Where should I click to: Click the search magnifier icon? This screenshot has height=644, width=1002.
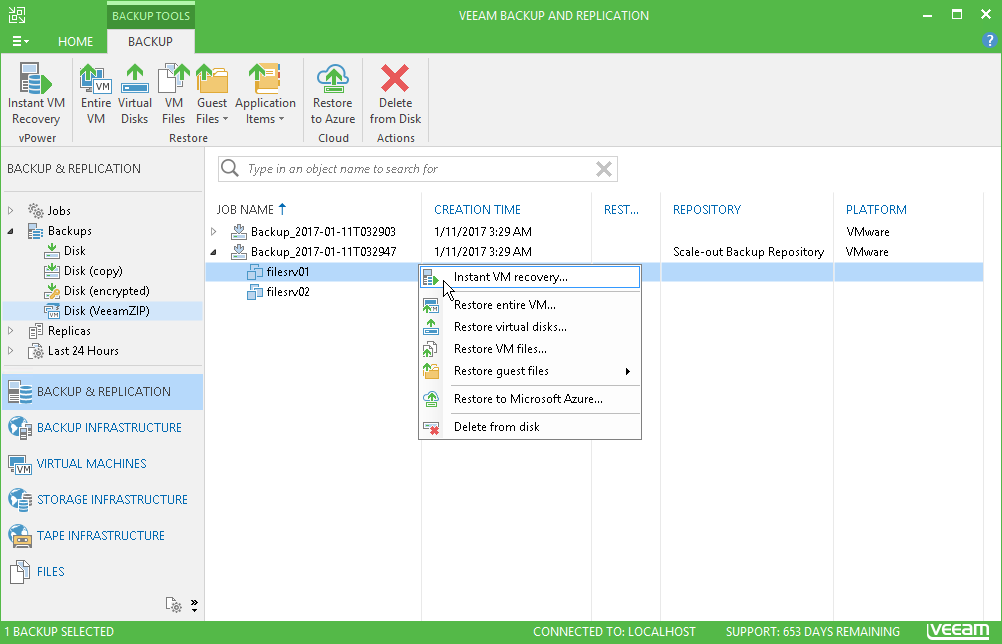point(230,168)
